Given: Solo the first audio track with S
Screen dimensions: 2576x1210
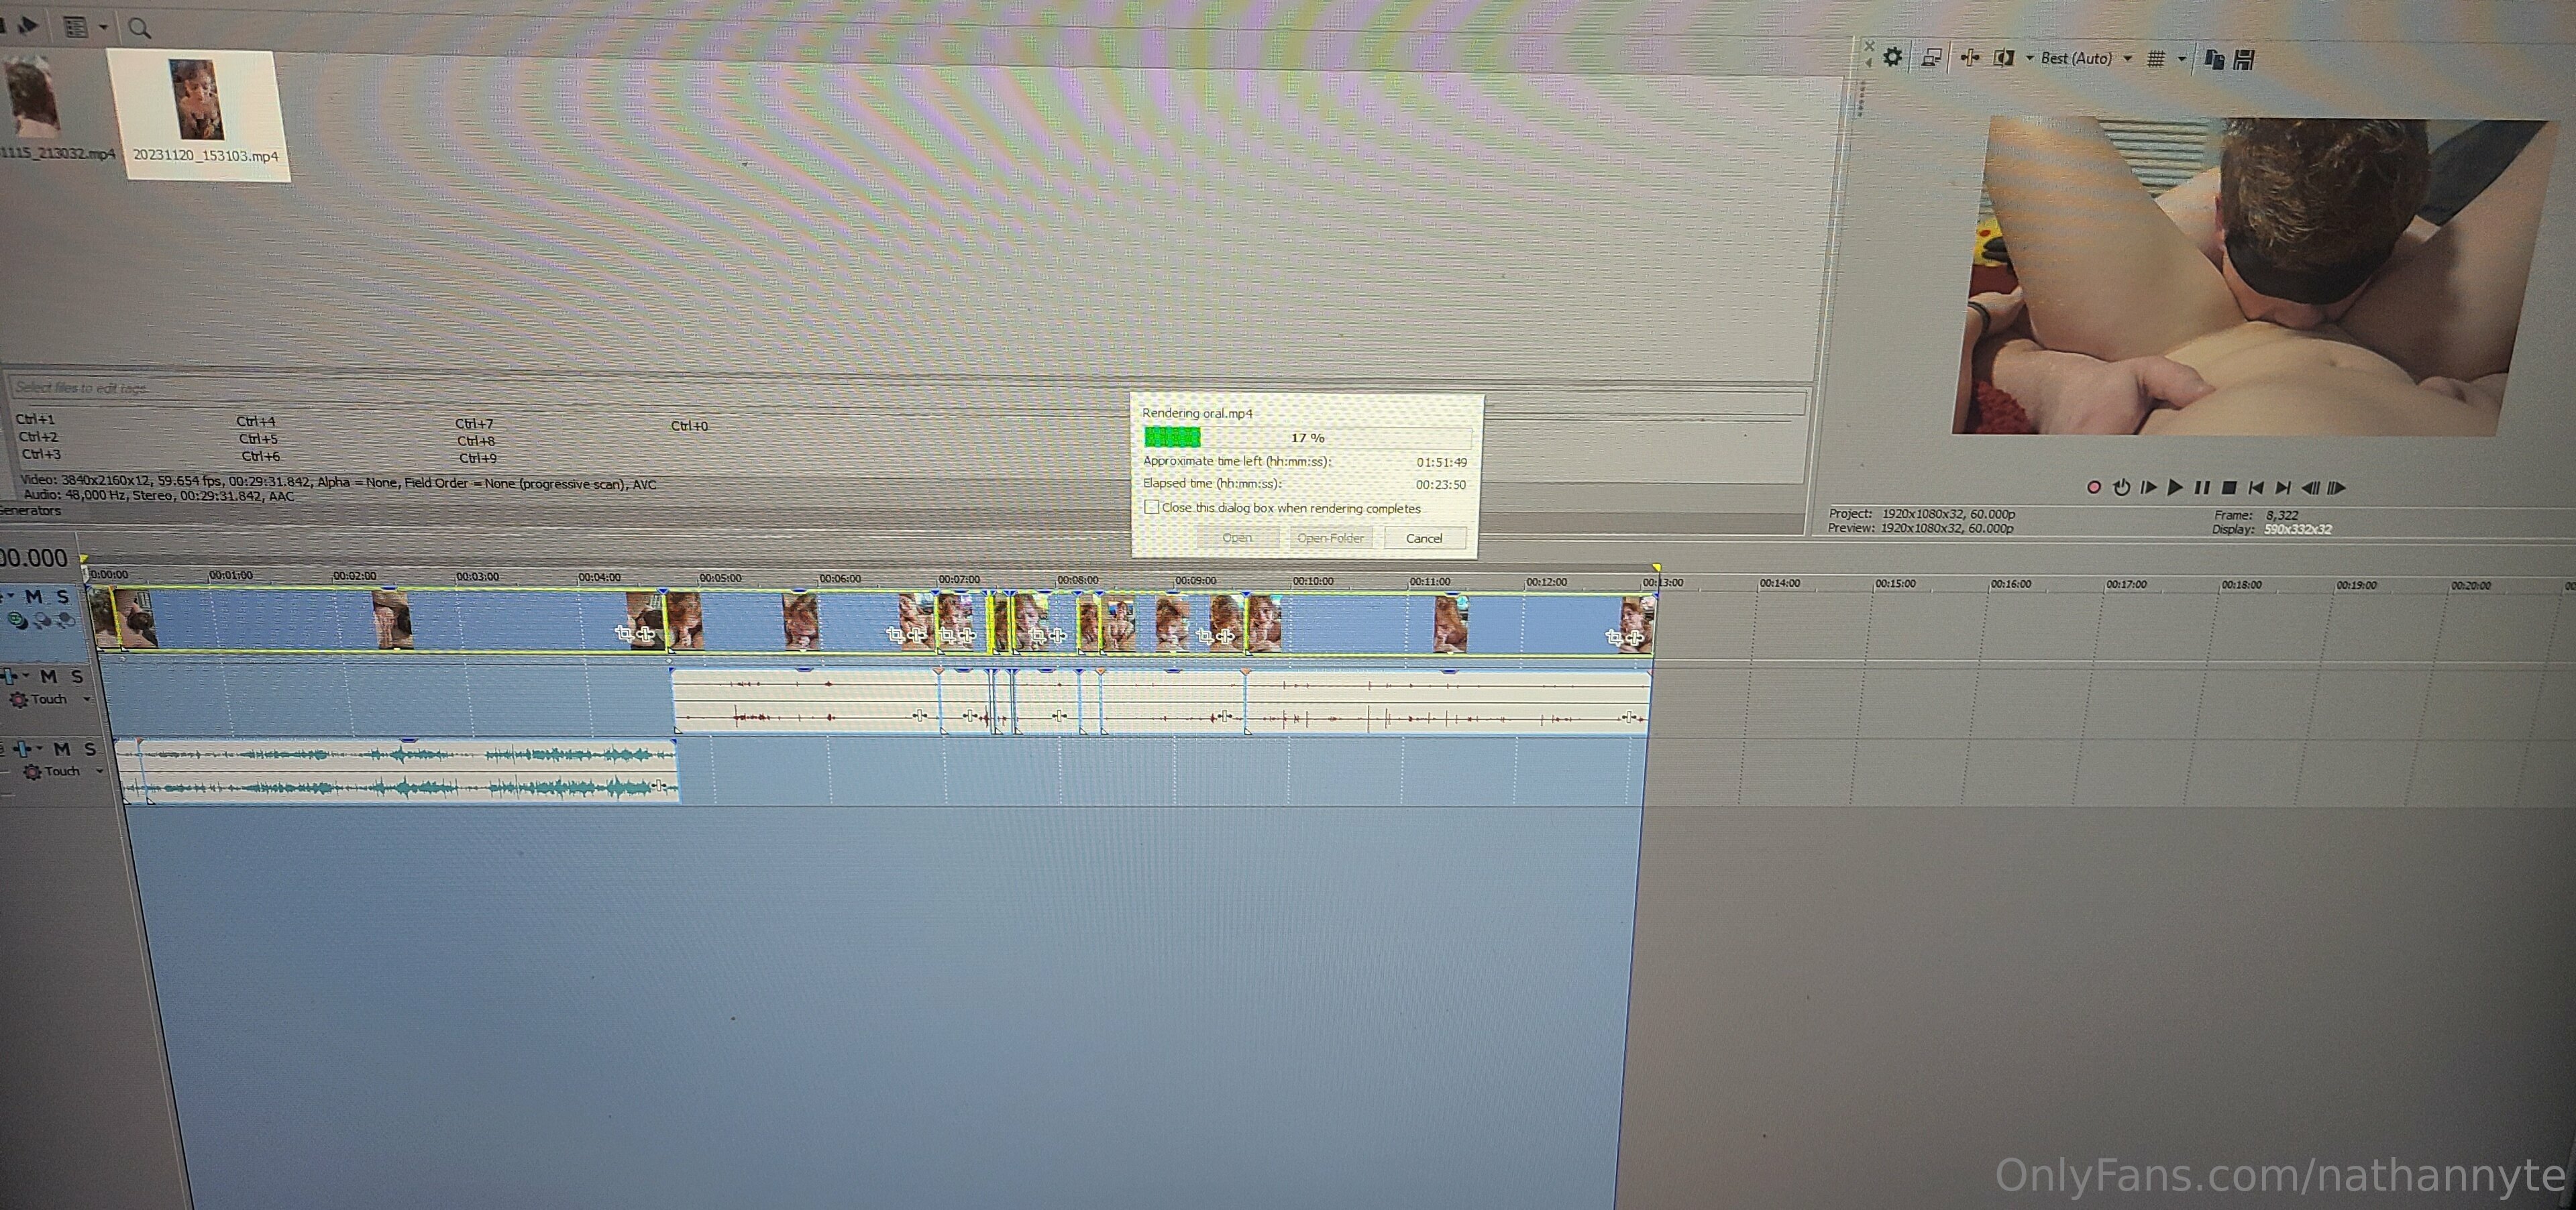Looking at the screenshot, I should [77, 677].
